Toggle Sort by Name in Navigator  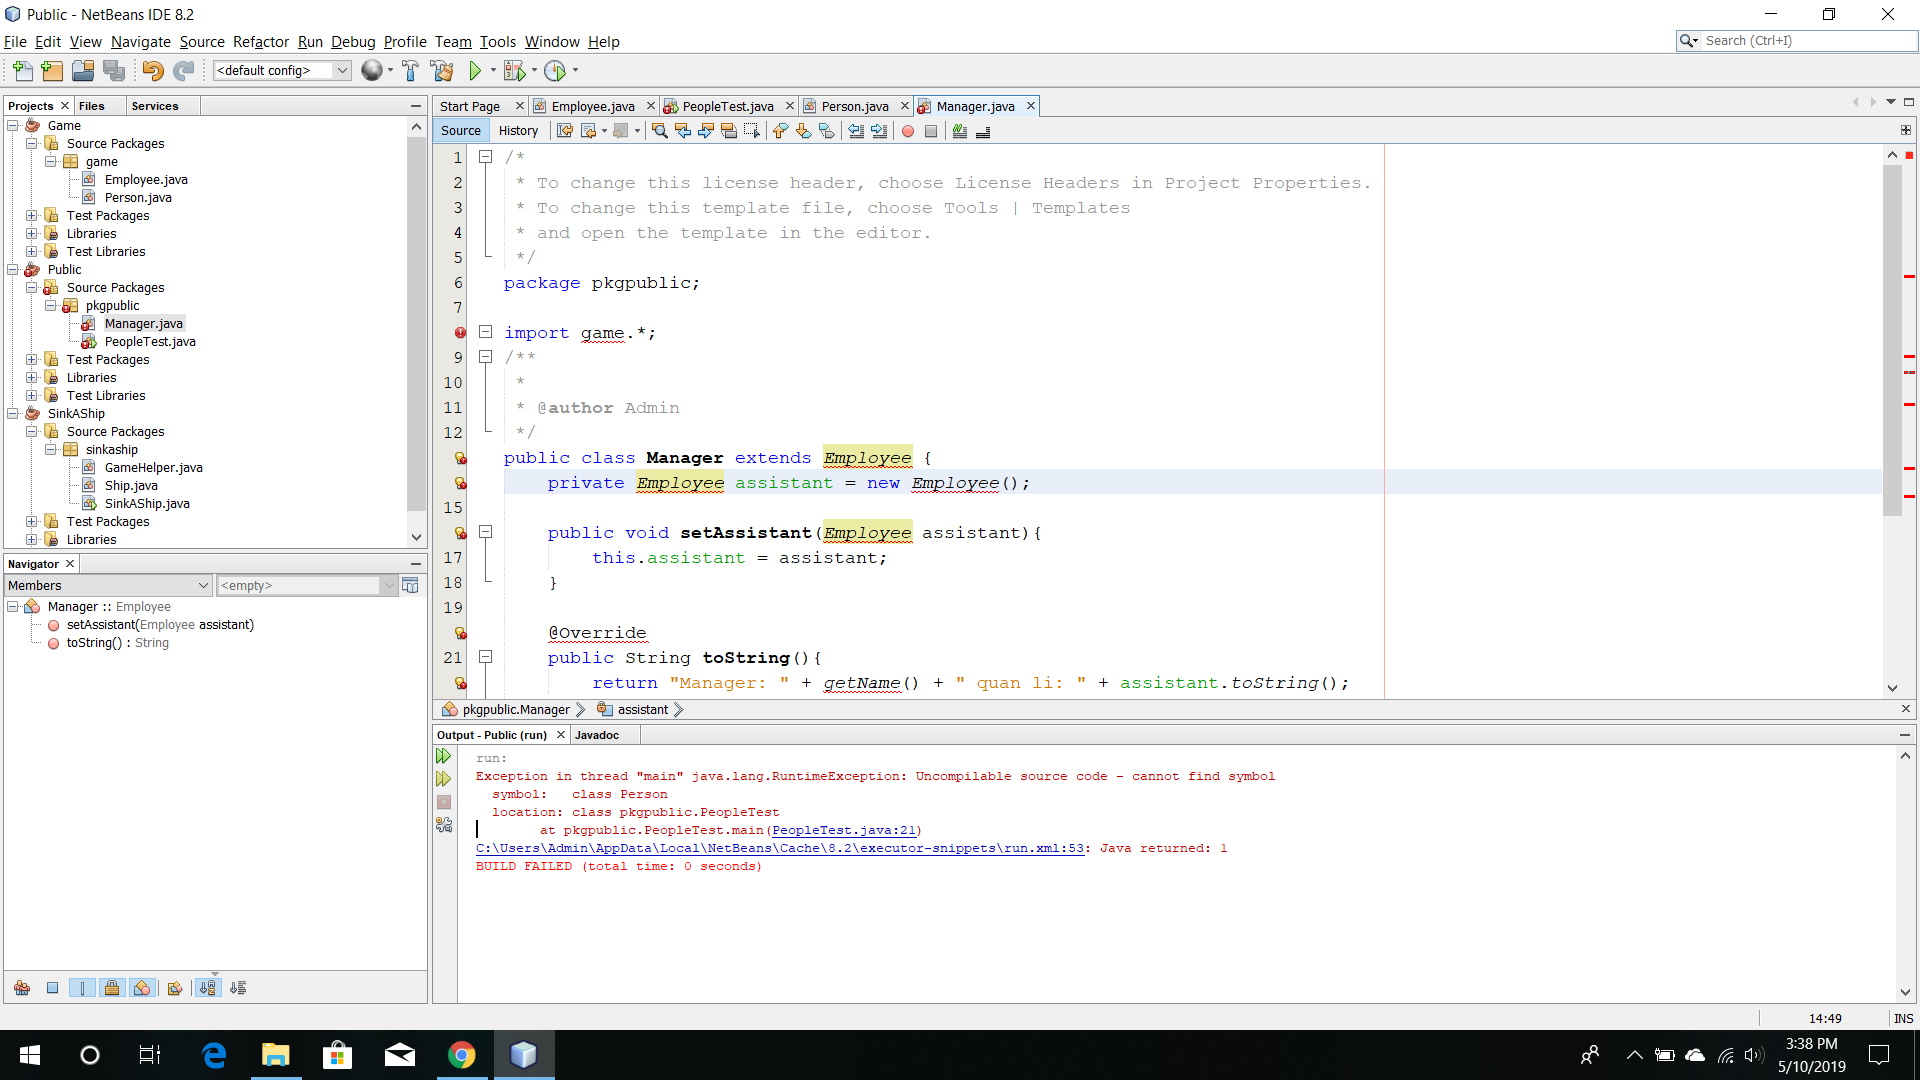[207, 988]
